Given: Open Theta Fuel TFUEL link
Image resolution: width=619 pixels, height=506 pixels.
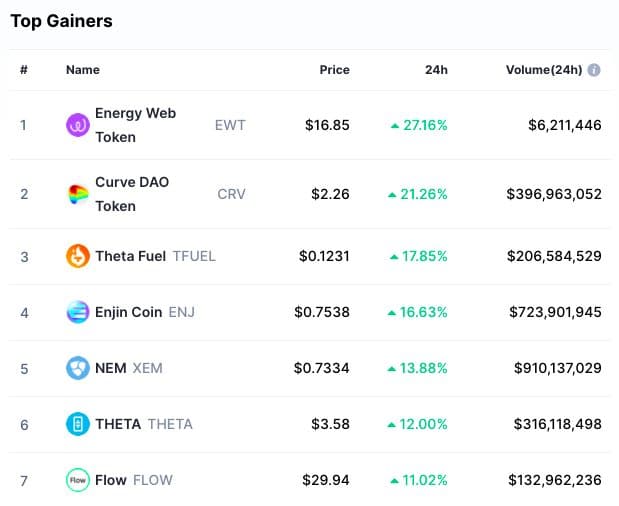Looking at the screenshot, I should point(130,256).
